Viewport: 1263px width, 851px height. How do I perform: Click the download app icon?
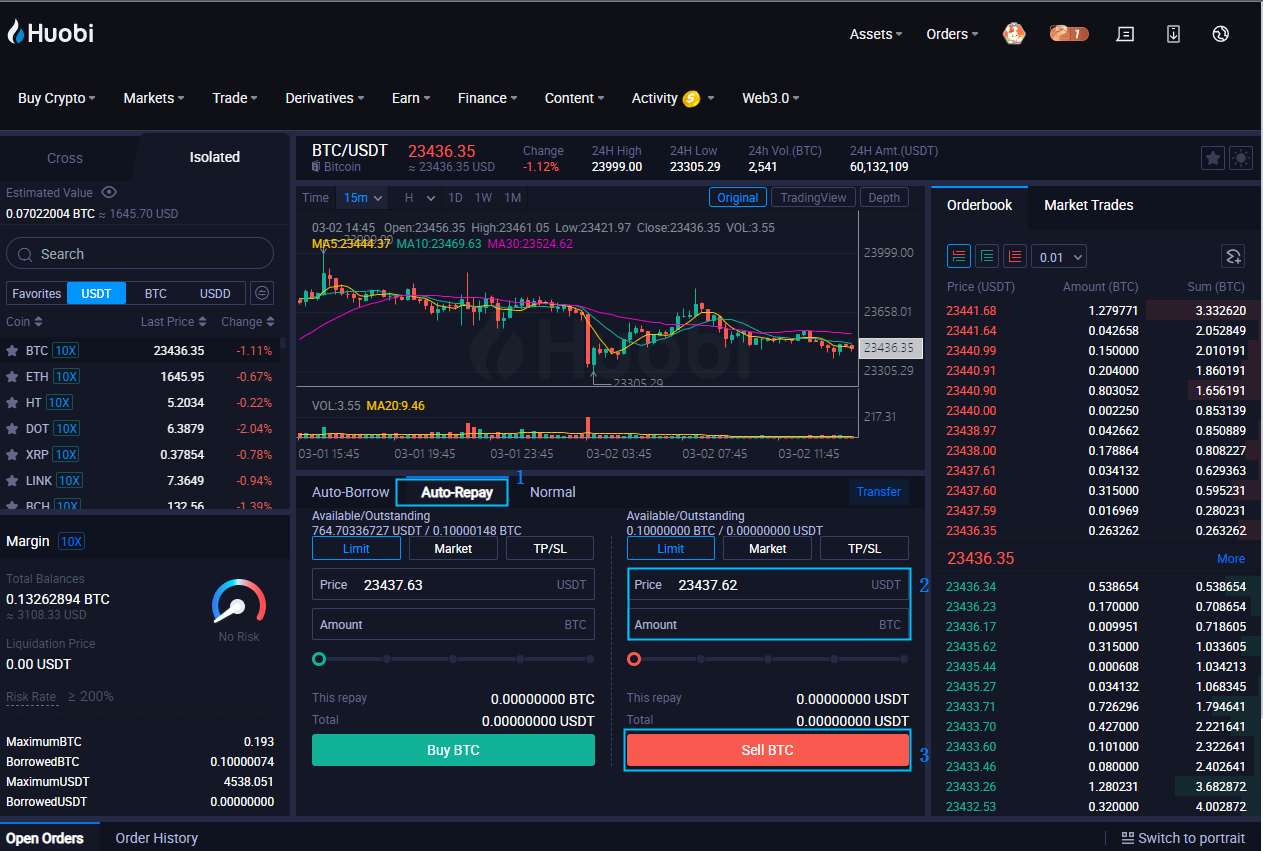[x=1173, y=34]
